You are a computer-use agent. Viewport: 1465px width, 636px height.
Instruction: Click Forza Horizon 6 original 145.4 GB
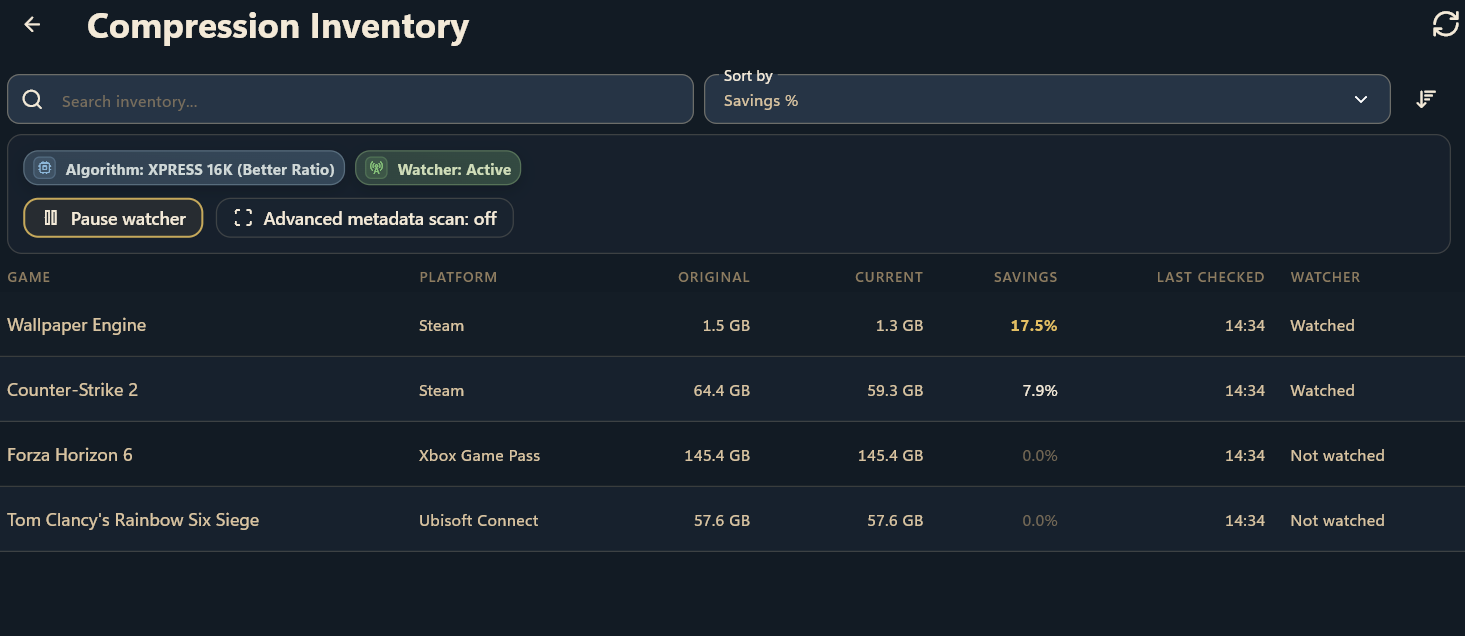[x=717, y=455]
